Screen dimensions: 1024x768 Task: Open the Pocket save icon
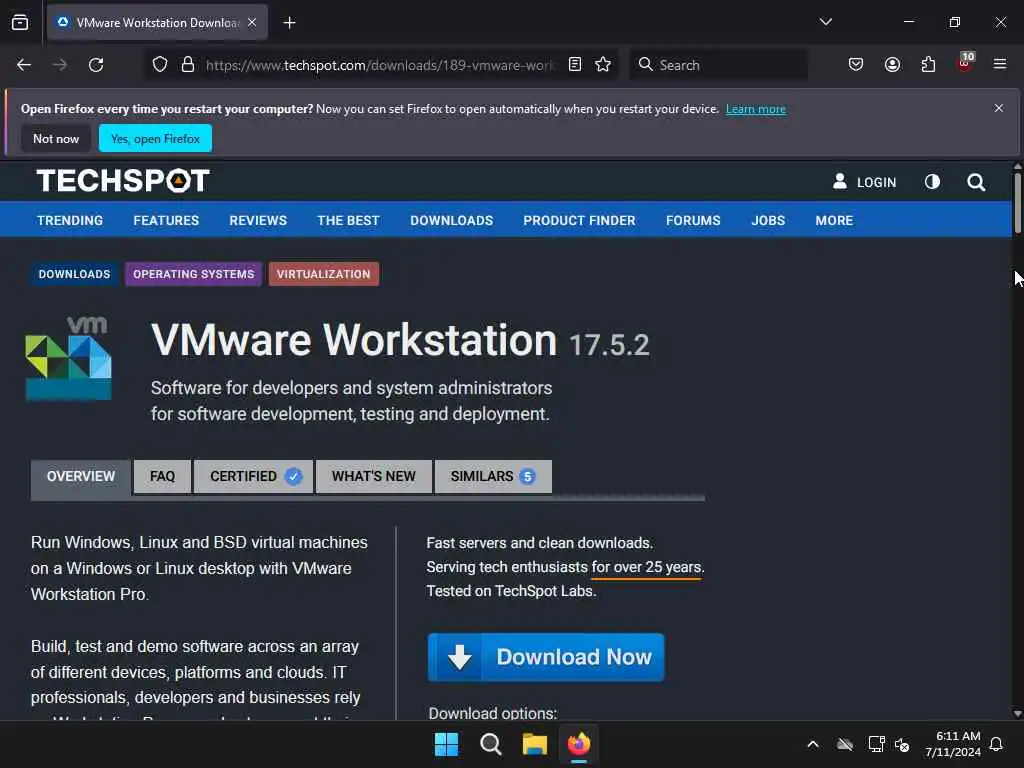(856, 65)
